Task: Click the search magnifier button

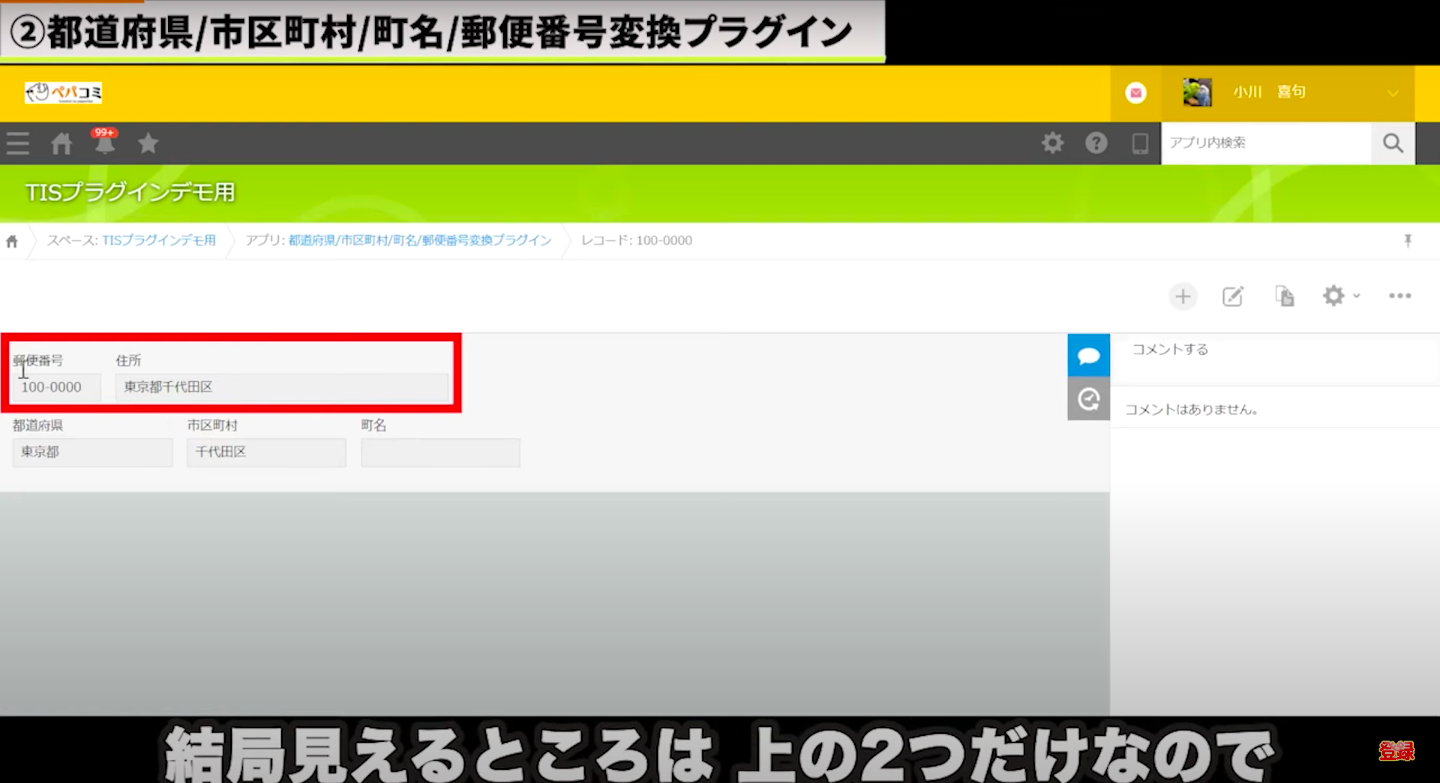Action: (x=1393, y=143)
